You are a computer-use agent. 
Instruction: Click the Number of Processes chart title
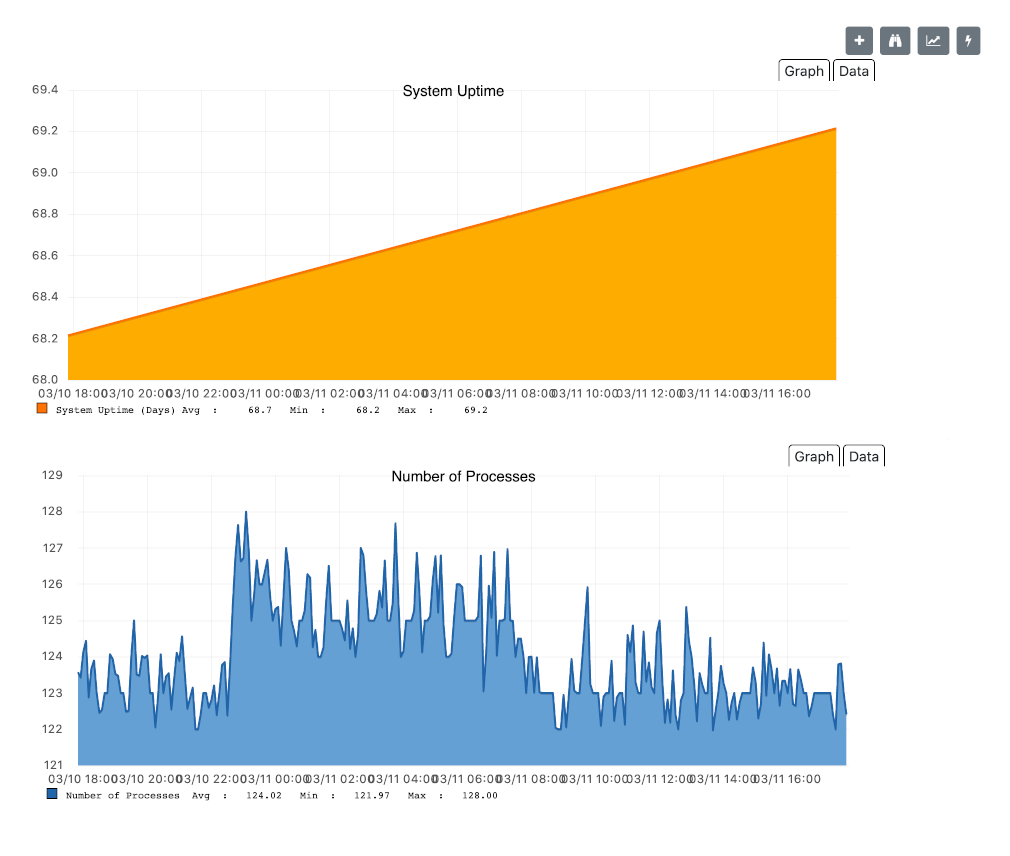[463, 477]
